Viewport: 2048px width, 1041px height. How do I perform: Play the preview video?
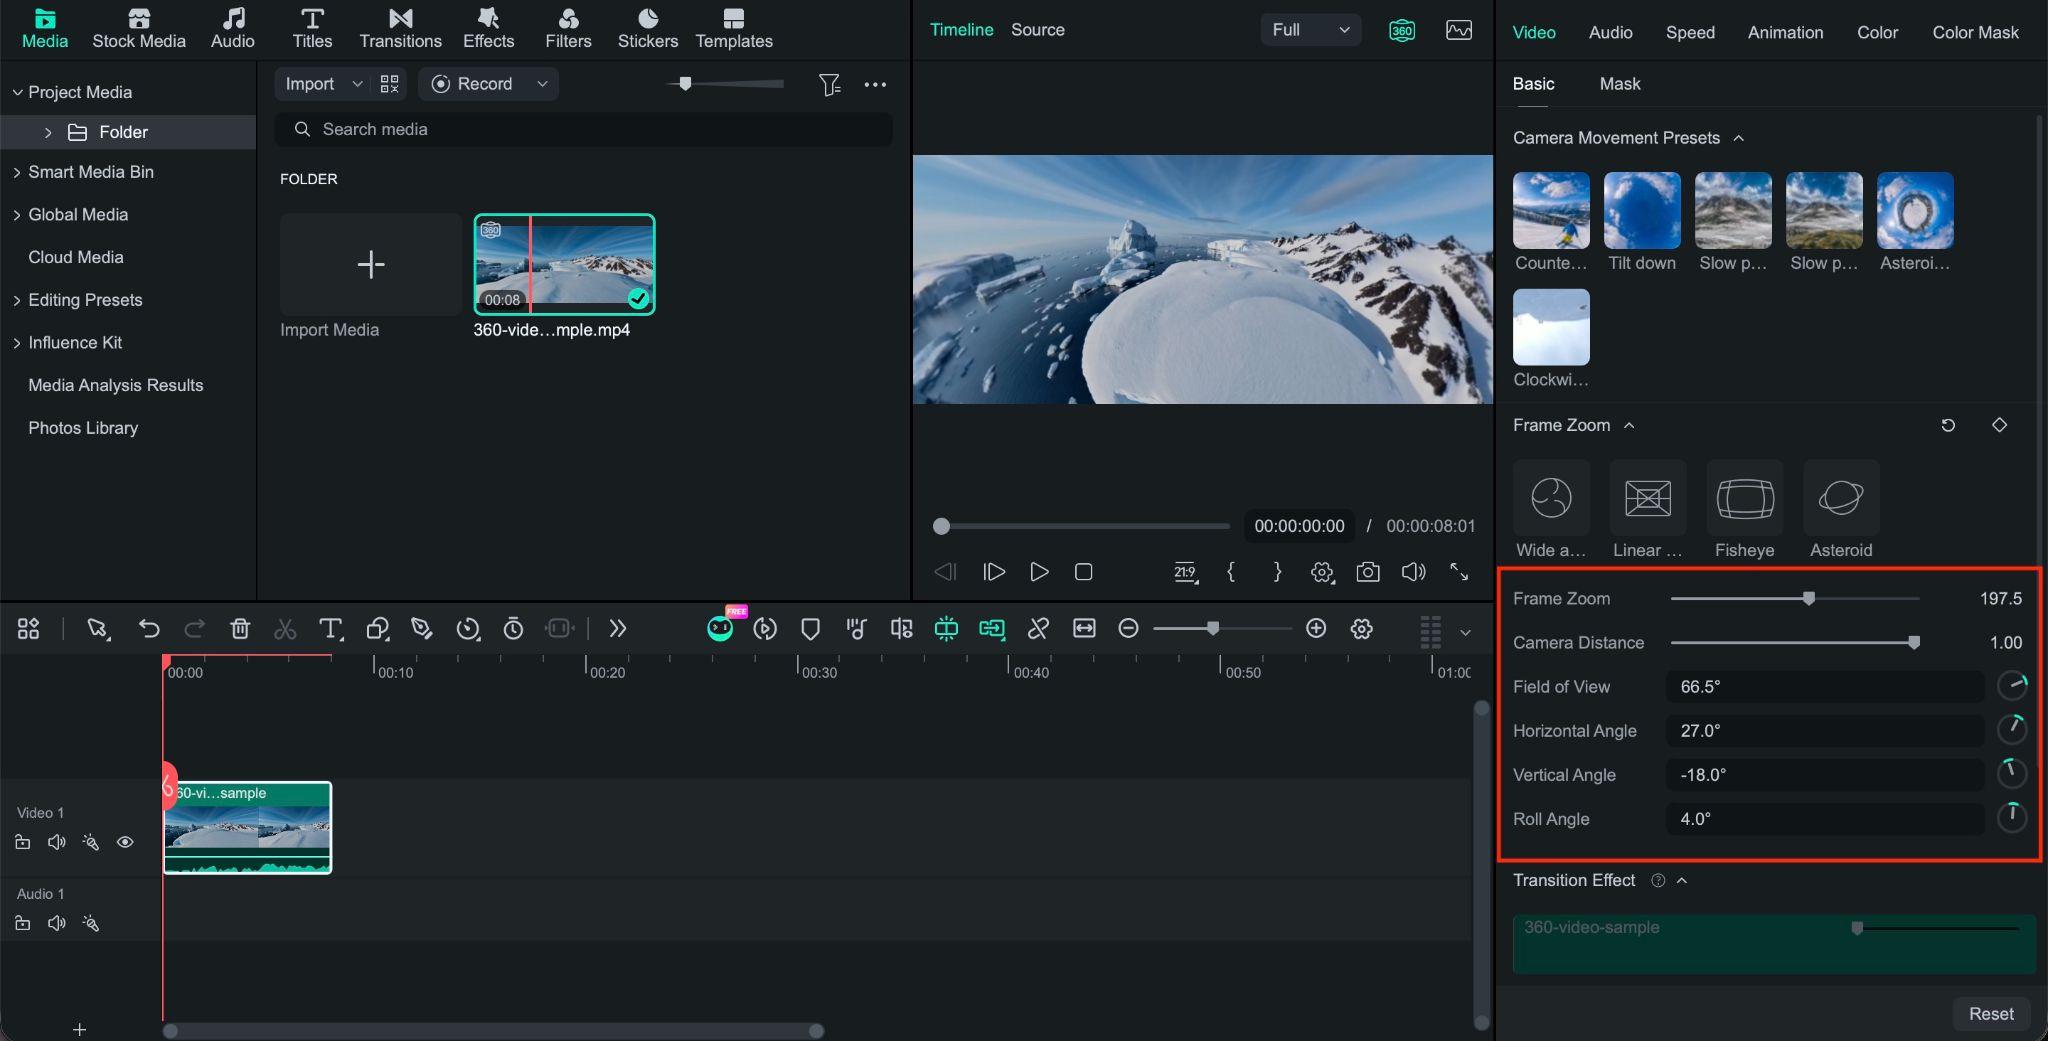point(1039,572)
